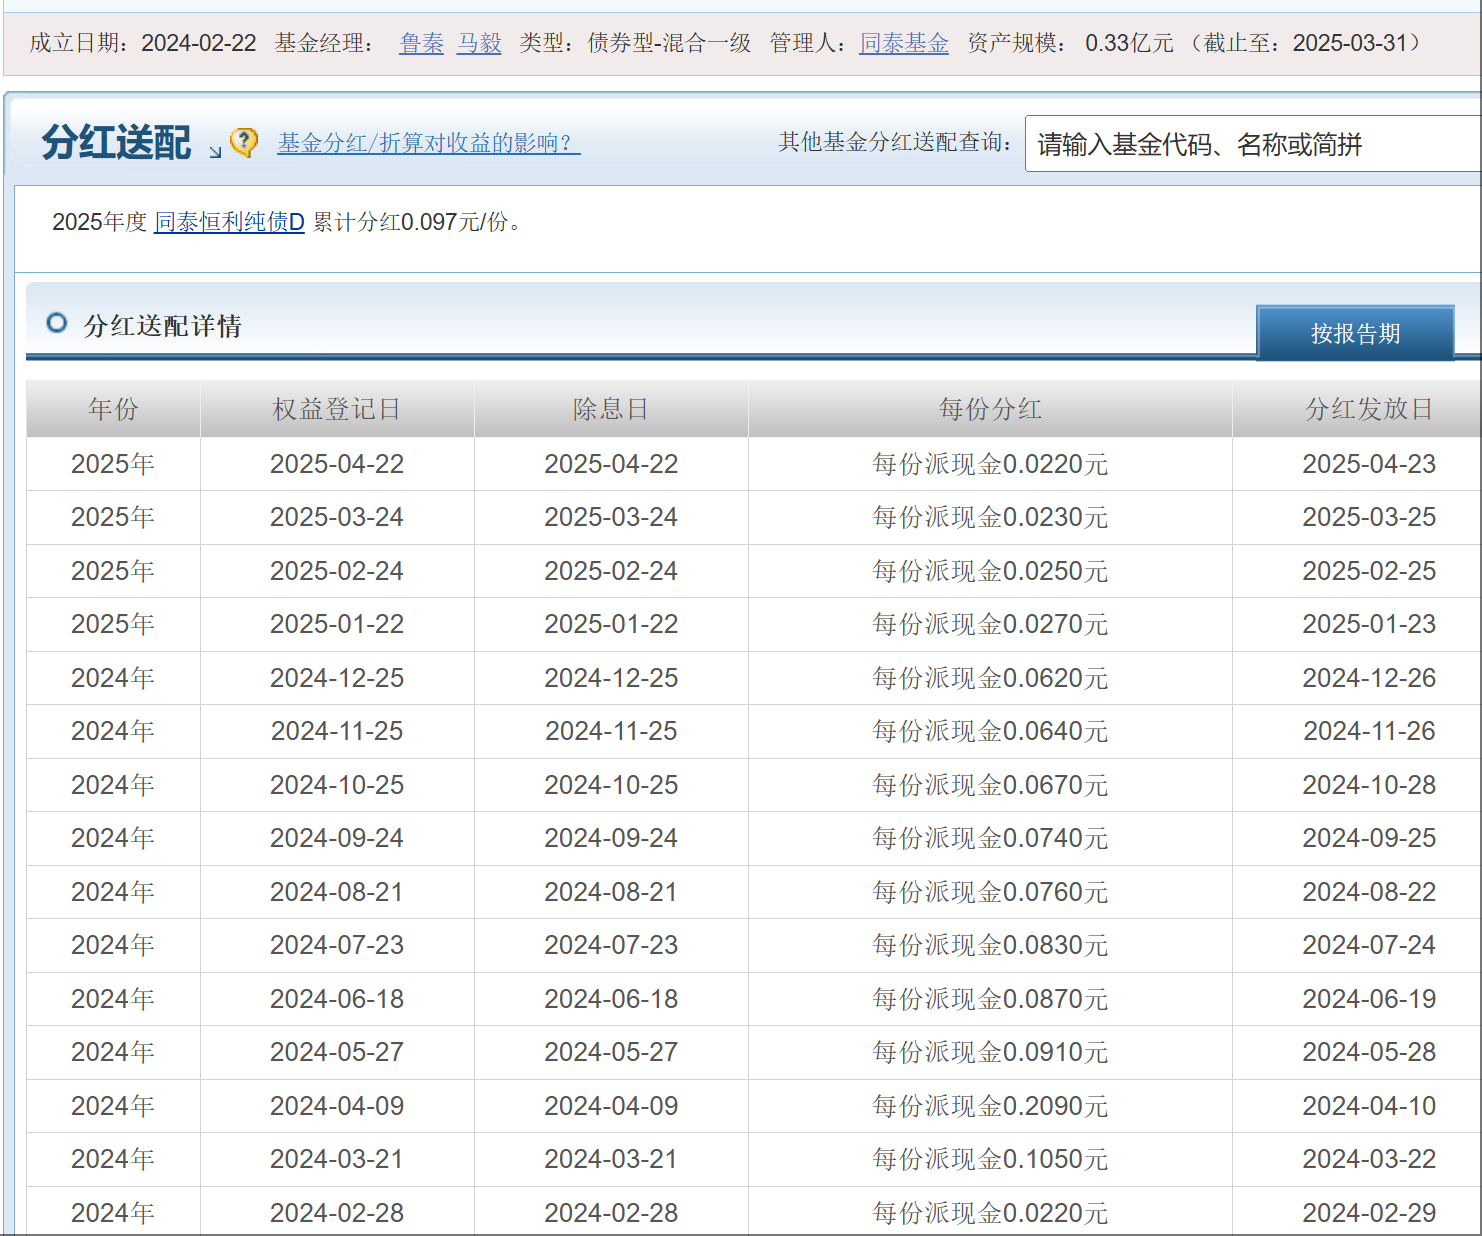Select 除息日 cell 2024-02-28

pos(611,1213)
